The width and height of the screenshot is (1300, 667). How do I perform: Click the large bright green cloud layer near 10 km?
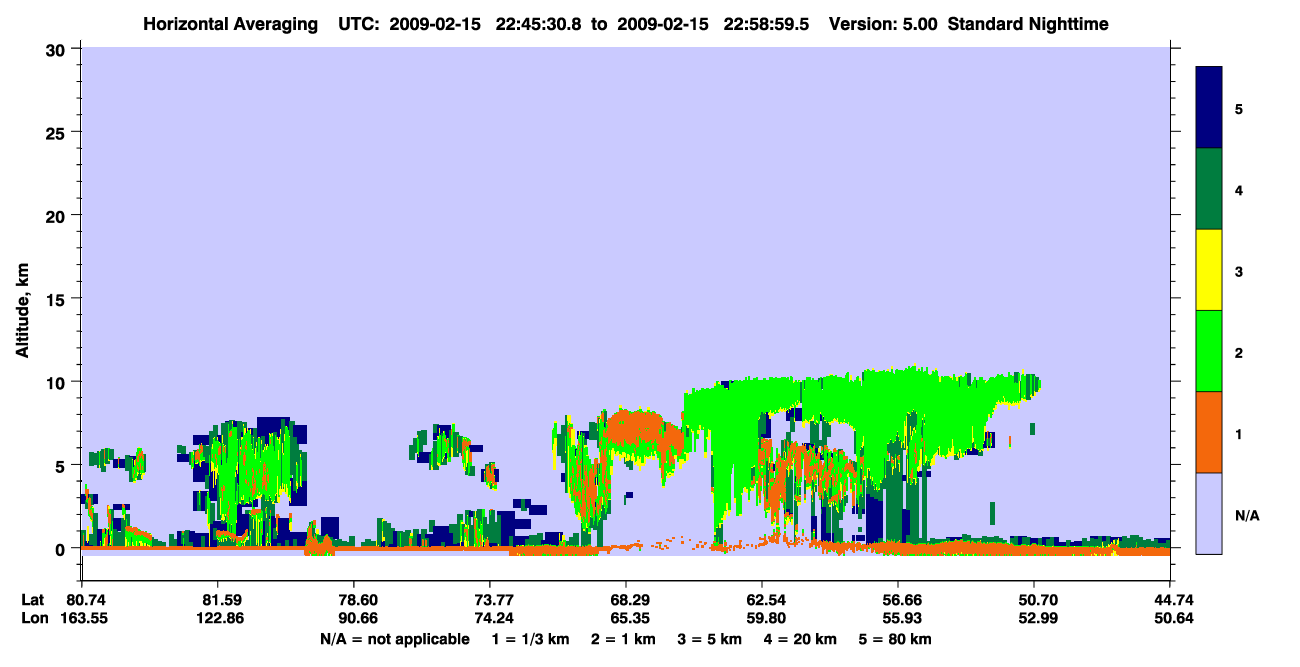pos(860,400)
